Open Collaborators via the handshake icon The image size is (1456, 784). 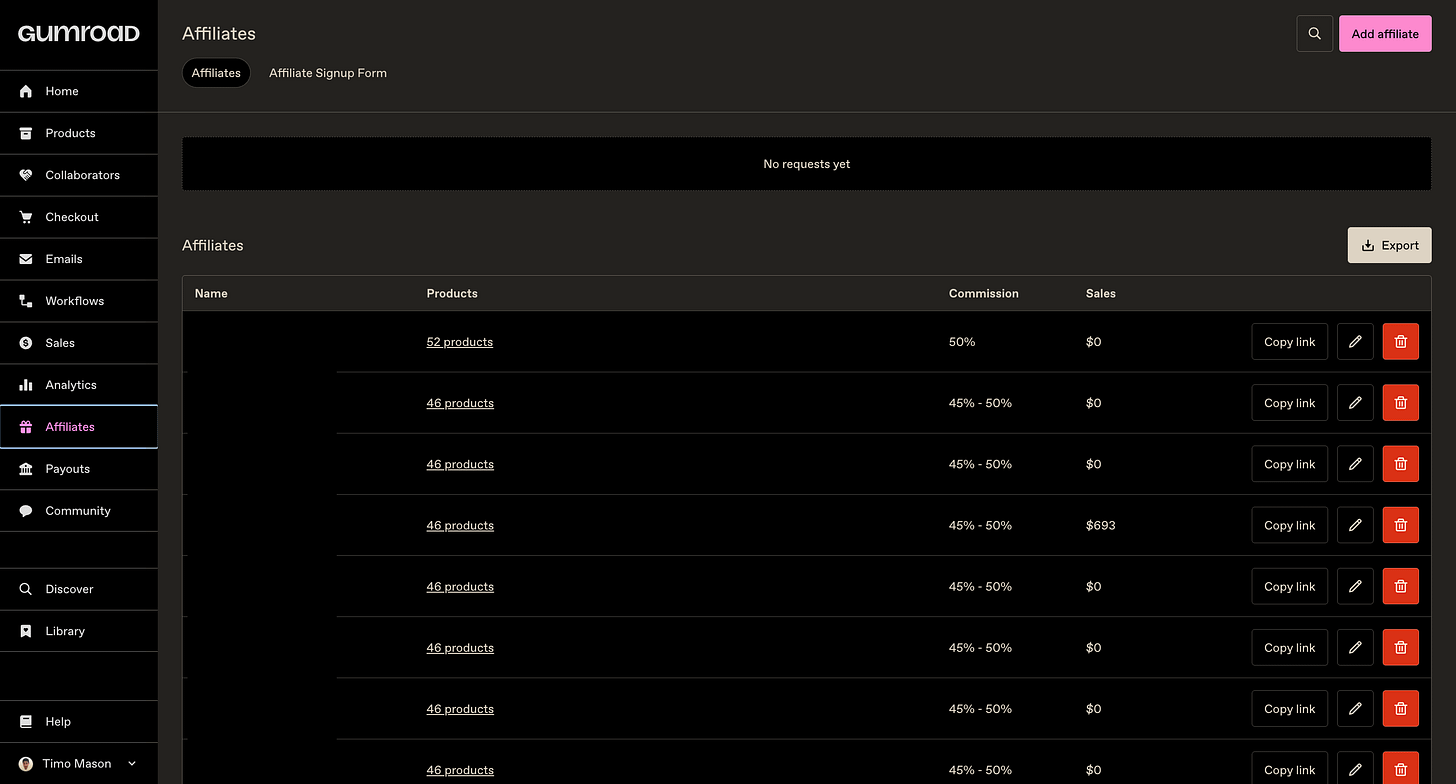(x=26, y=175)
